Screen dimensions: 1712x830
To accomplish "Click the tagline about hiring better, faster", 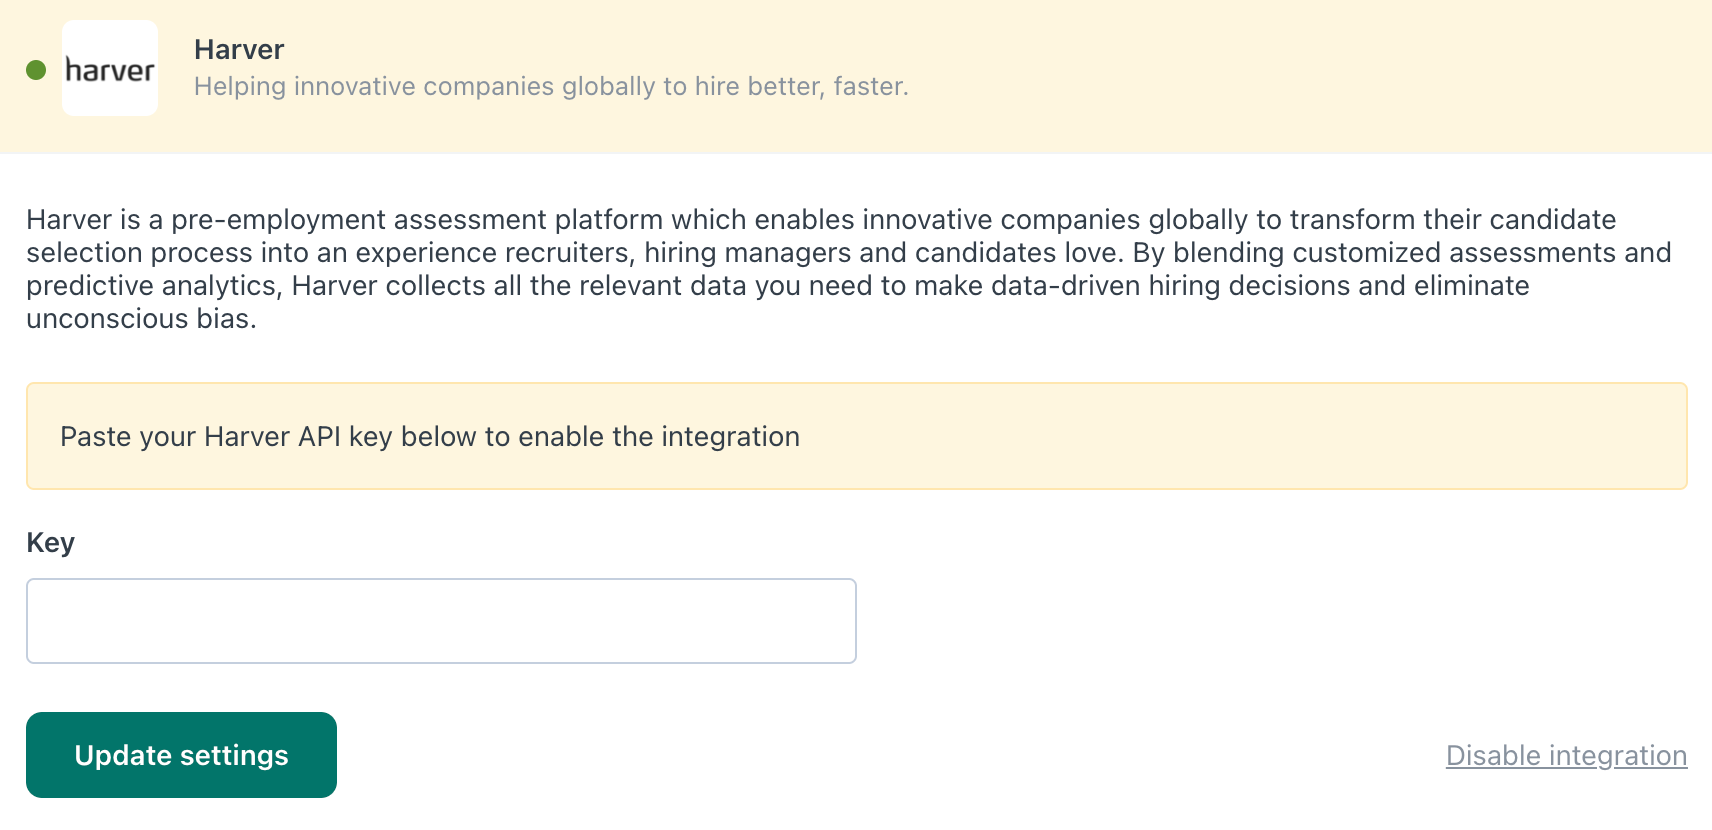I will (551, 86).
